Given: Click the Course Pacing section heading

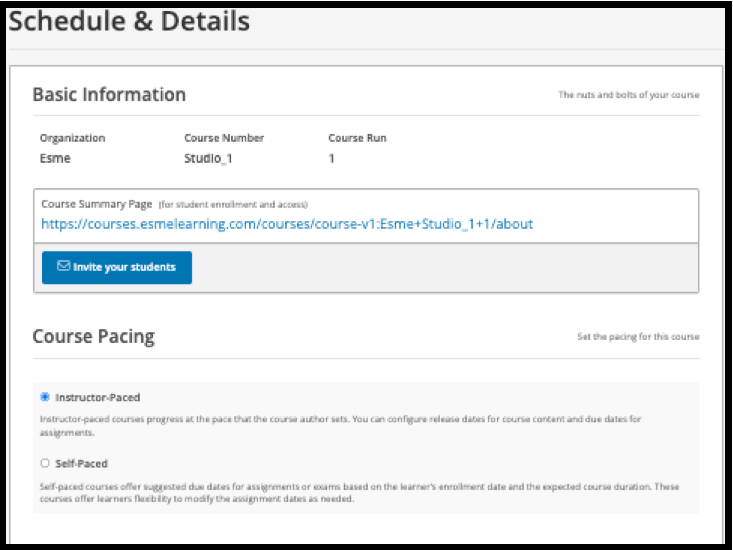Looking at the screenshot, I should coord(93,336).
